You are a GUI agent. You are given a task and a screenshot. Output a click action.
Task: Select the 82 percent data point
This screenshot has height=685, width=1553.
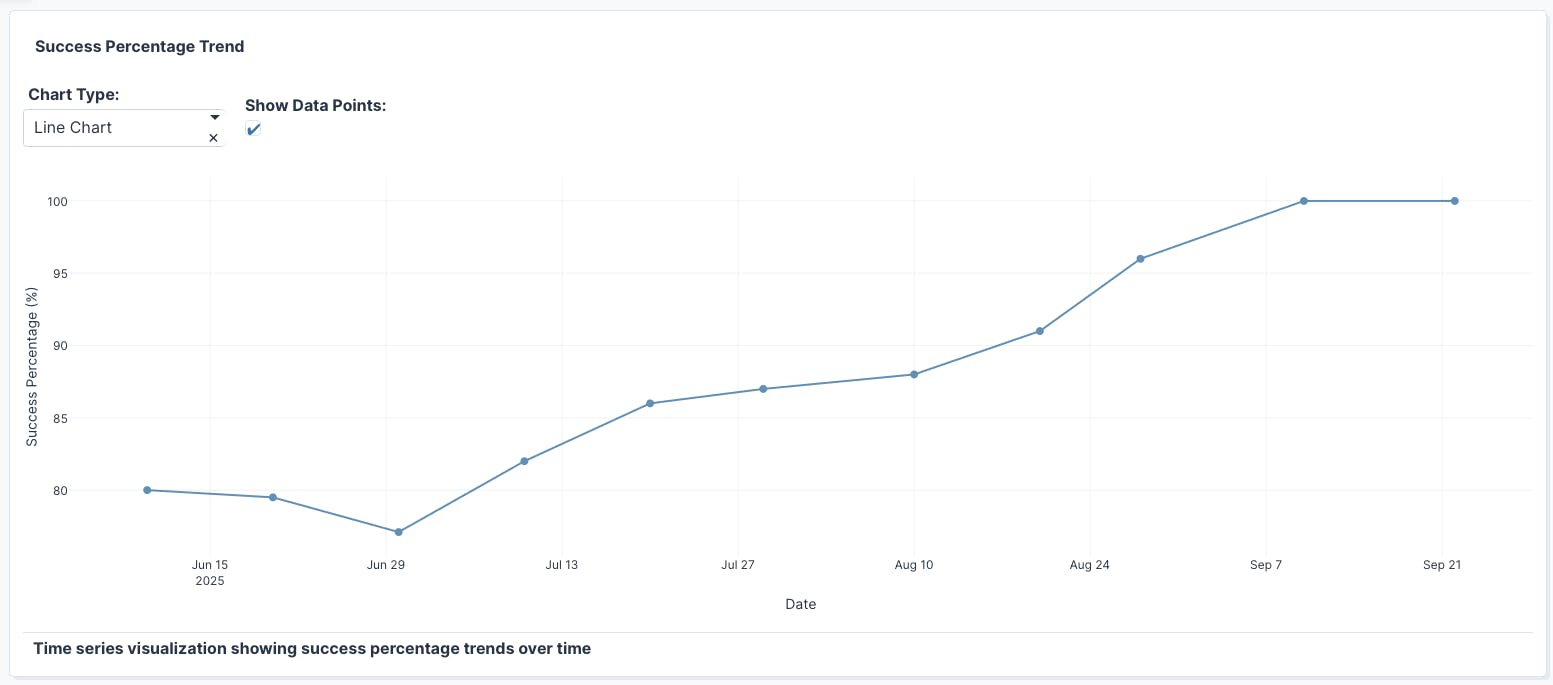coord(524,461)
